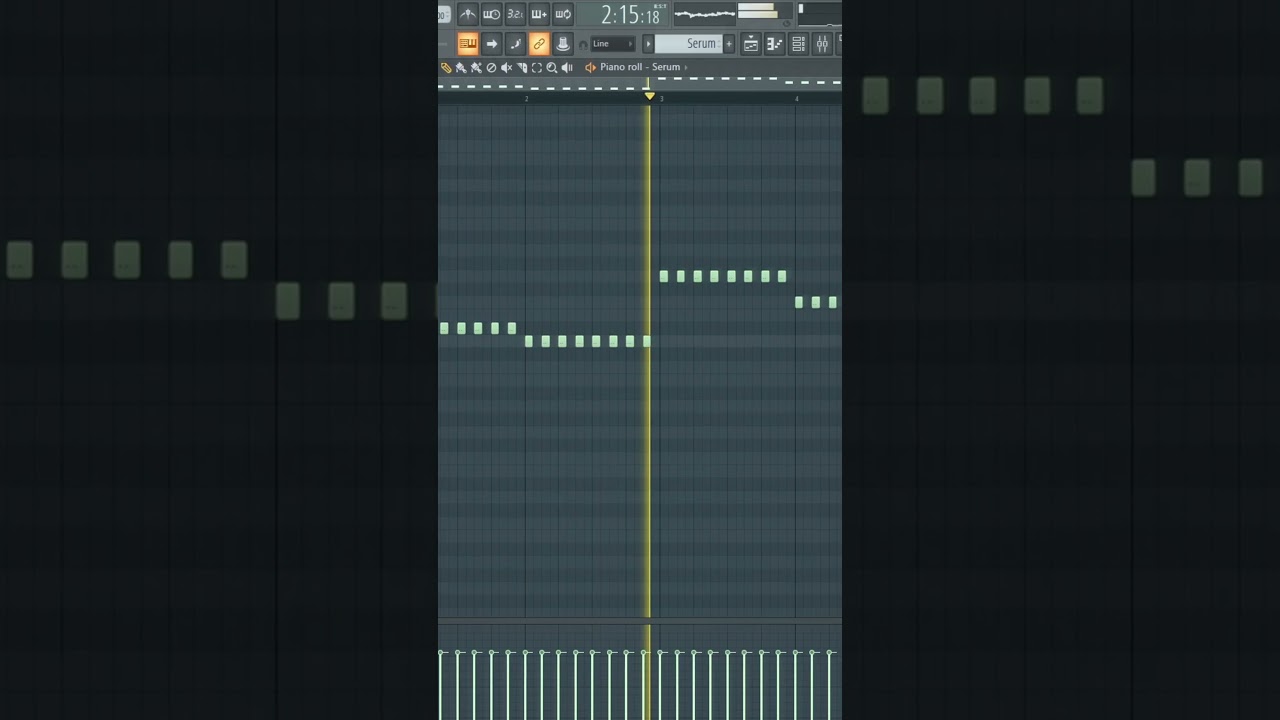Image resolution: width=1280 pixels, height=720 pixels.
Task: Select the Playback scrub tool
Action: (x=567, y=67)
